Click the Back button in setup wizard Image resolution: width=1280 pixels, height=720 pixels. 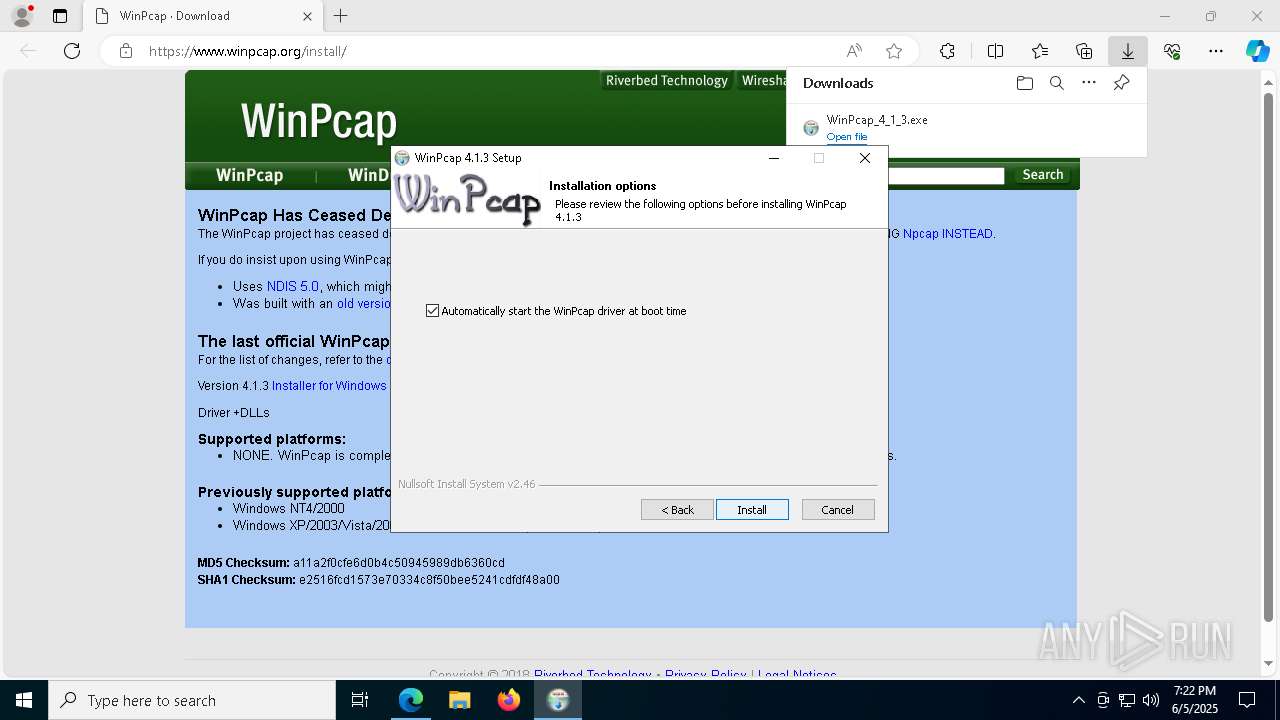coord(677,510)
